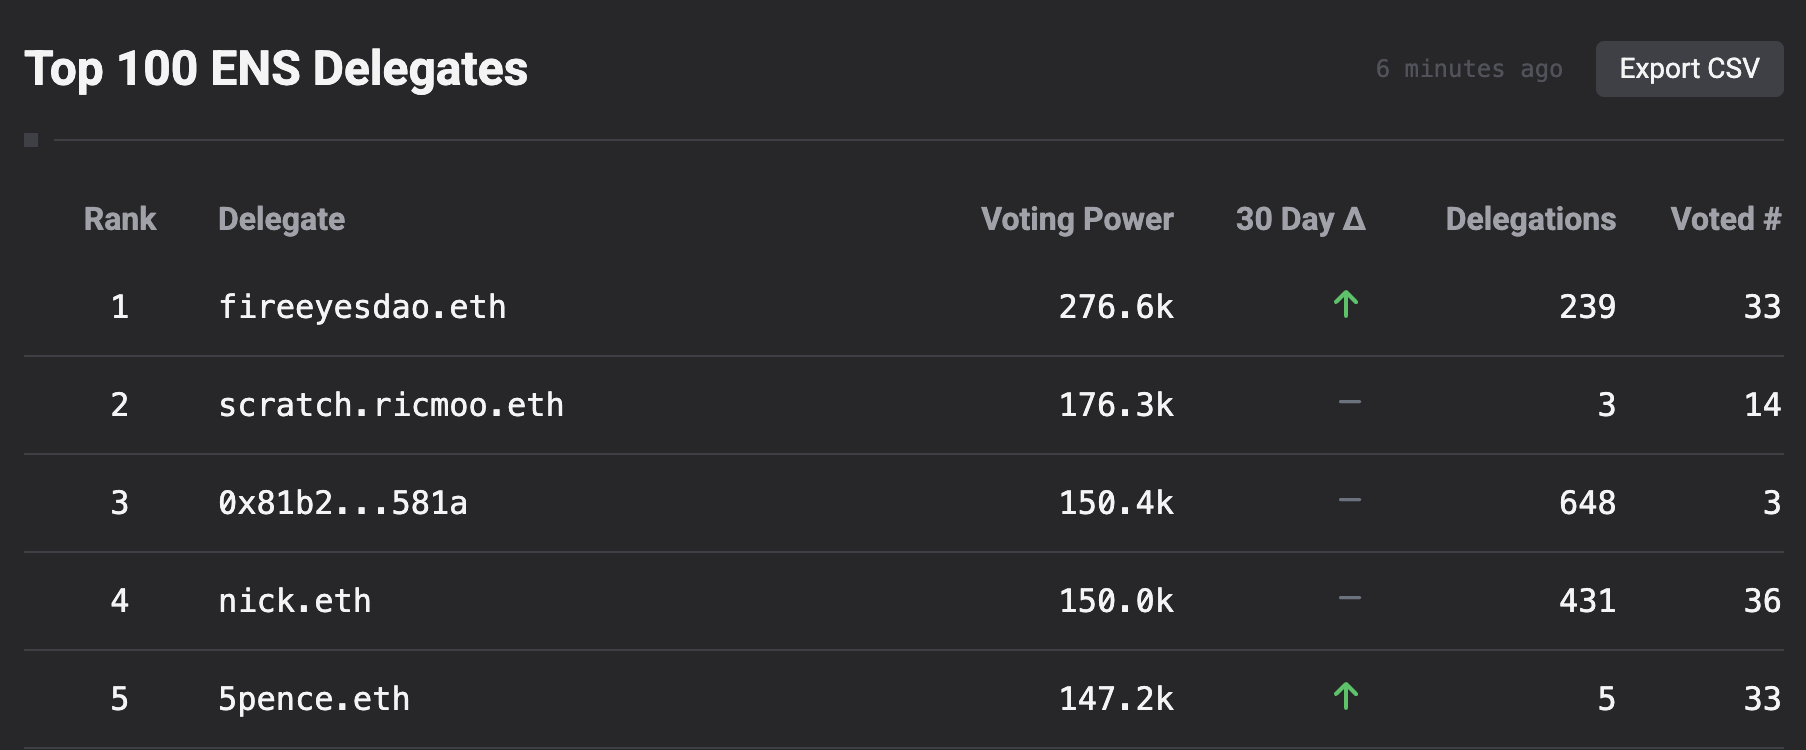Click the Delegate column header
1806x750 pixels.
[281, 219]
